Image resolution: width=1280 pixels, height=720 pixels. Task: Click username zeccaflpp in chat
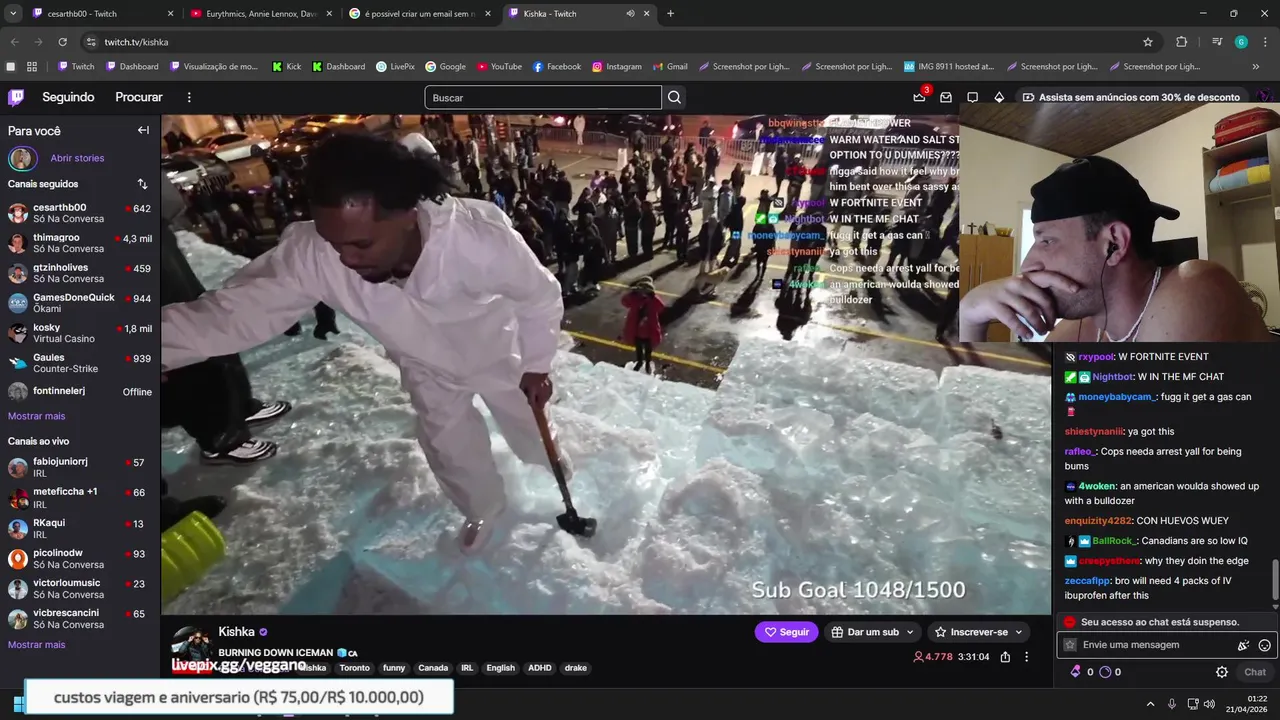point(1087,581)
